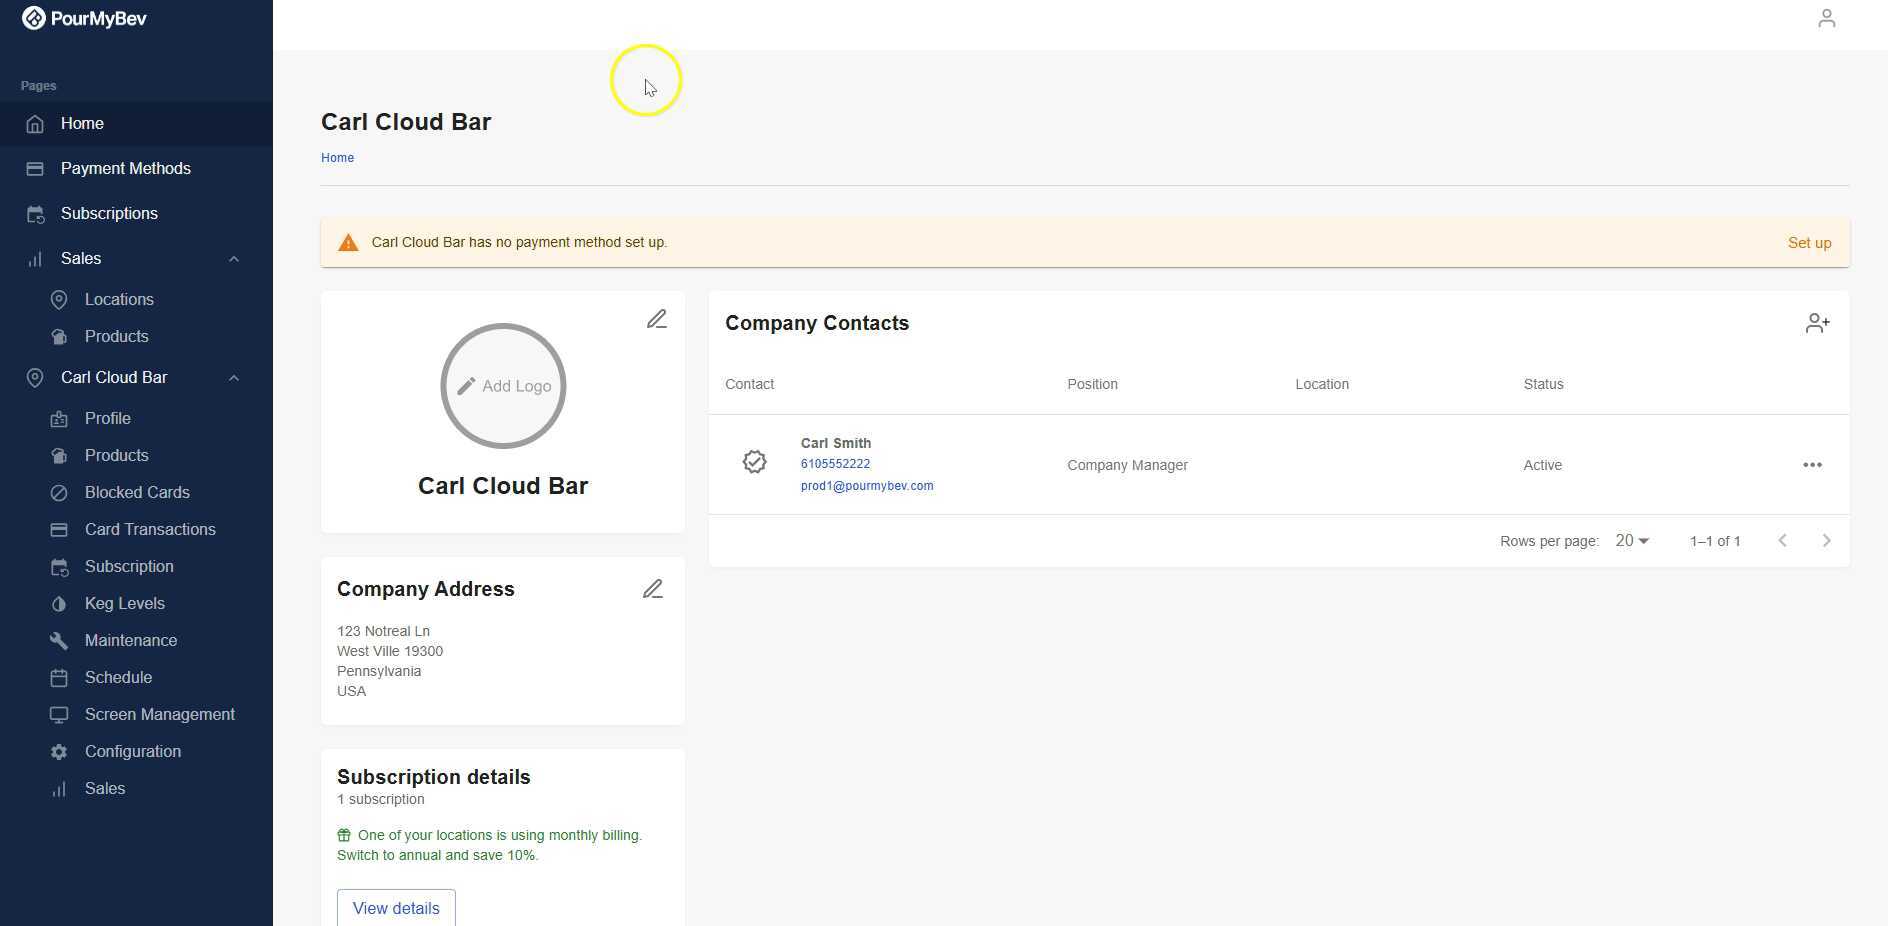The height and width of the screenshot is (926, 1888).
Task: Click email prod1@pourmybev.com
Action: click(x=867, y=486)
